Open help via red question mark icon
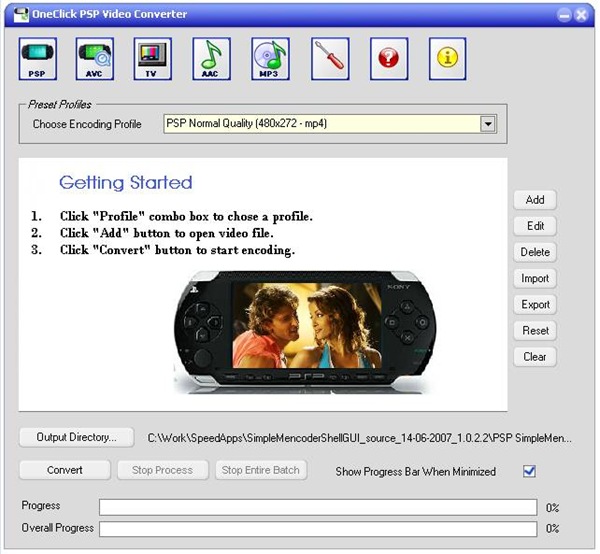Viewport: 600px width, 554px height. tap(389, 59)
